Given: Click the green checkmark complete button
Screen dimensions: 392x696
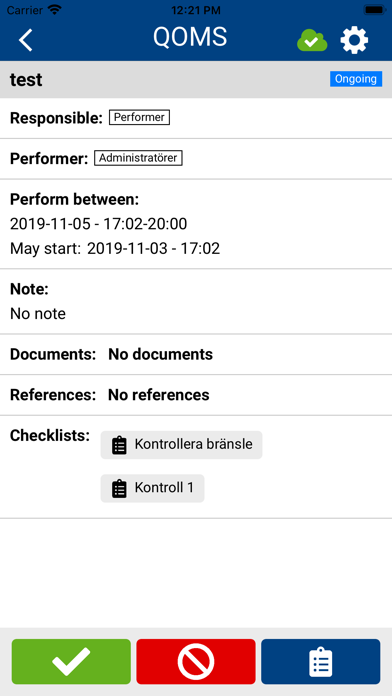Looking at the screenshot, I should coord(71,661).
